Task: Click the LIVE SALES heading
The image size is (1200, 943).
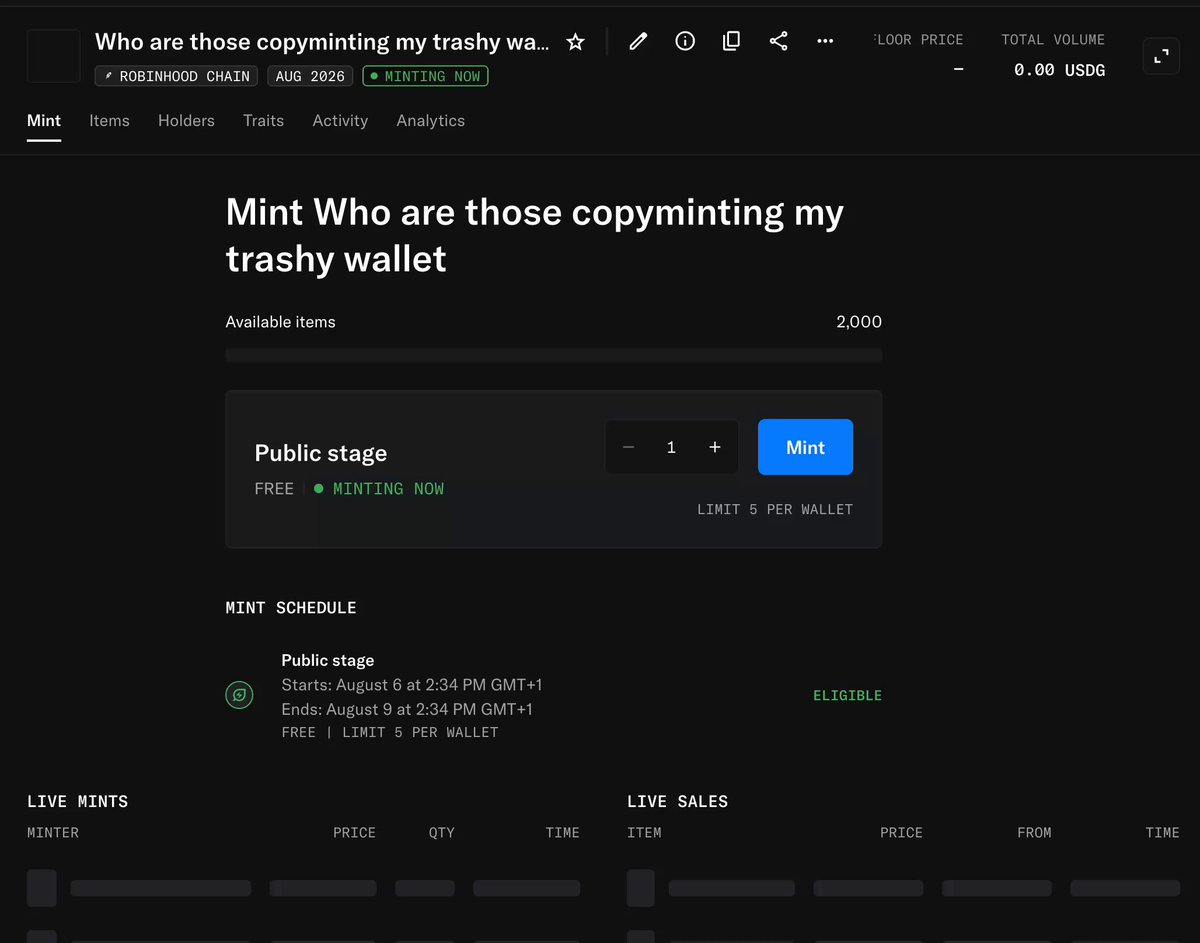Action: [x=678, y=802]
